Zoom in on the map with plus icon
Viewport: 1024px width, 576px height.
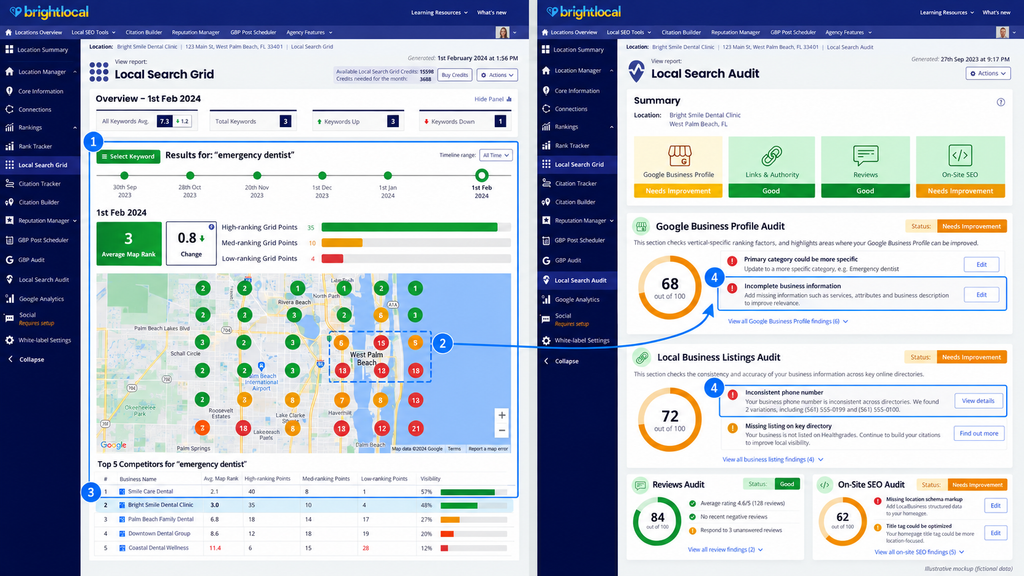502,415
